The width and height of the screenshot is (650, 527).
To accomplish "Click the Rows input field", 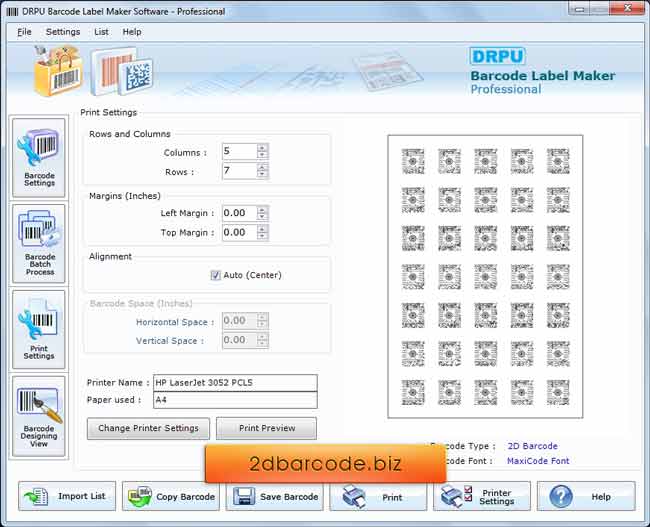I will point(240,171).
